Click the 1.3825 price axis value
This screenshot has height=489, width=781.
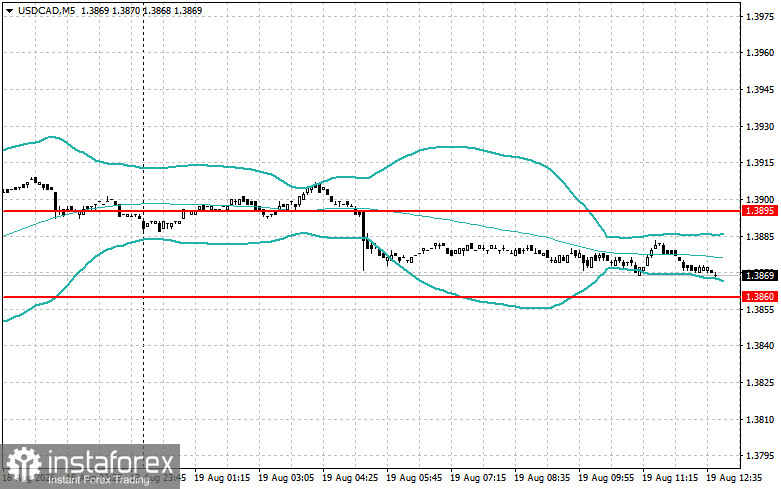click(760, 382)
